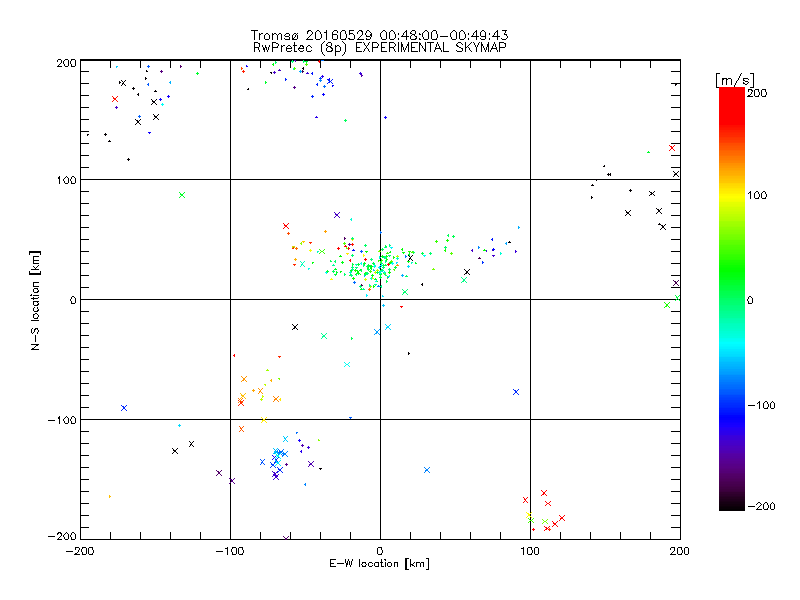Click the [m/s] unit label above the color bar
800x600 pixels.
tap(740, 79)
